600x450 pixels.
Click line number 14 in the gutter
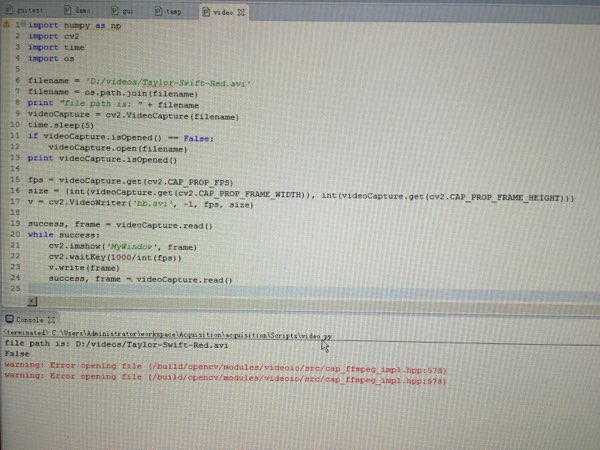coord(15,168)
